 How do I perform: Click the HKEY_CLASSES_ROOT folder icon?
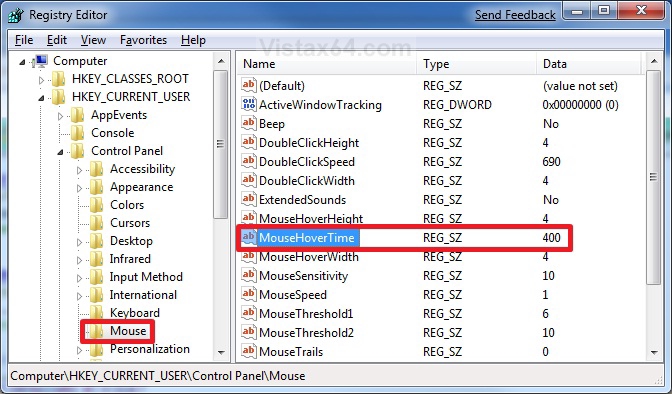pyautogui.click(x=58, y=79)
